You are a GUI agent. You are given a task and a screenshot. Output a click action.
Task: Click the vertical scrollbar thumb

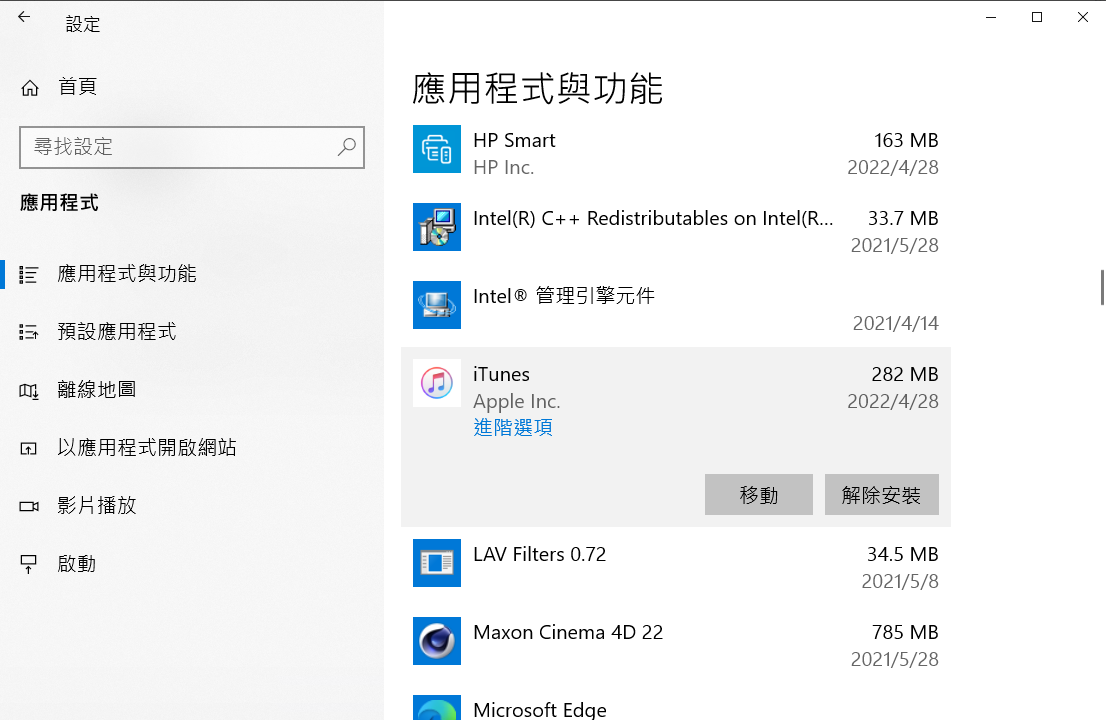(x=1102, y=287)
